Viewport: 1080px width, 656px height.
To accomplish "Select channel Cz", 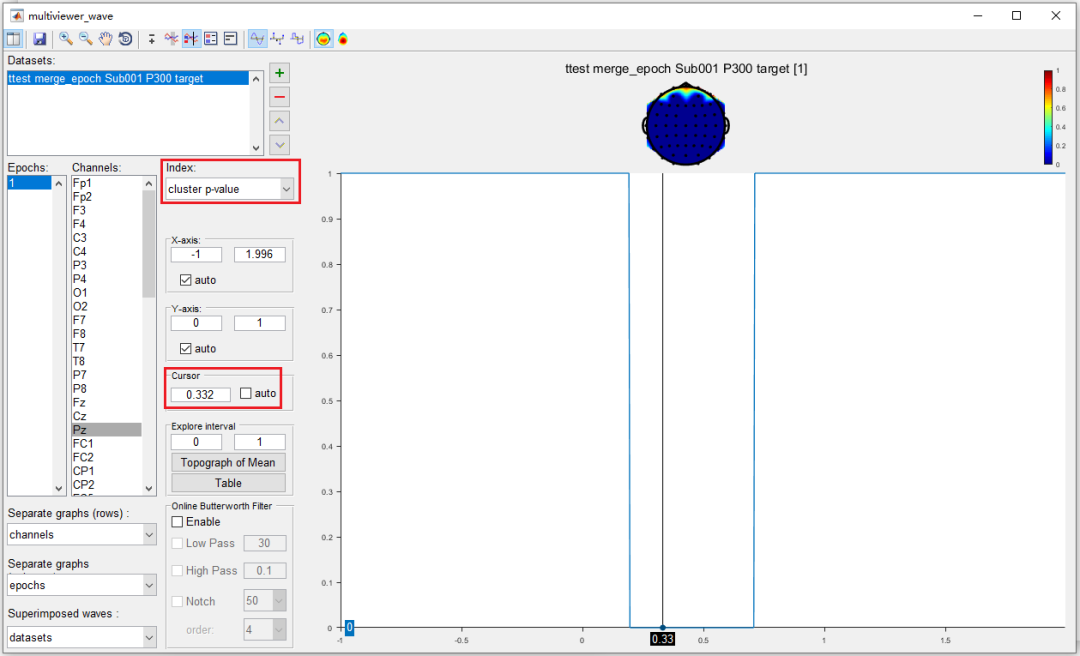I will [107, 416].
